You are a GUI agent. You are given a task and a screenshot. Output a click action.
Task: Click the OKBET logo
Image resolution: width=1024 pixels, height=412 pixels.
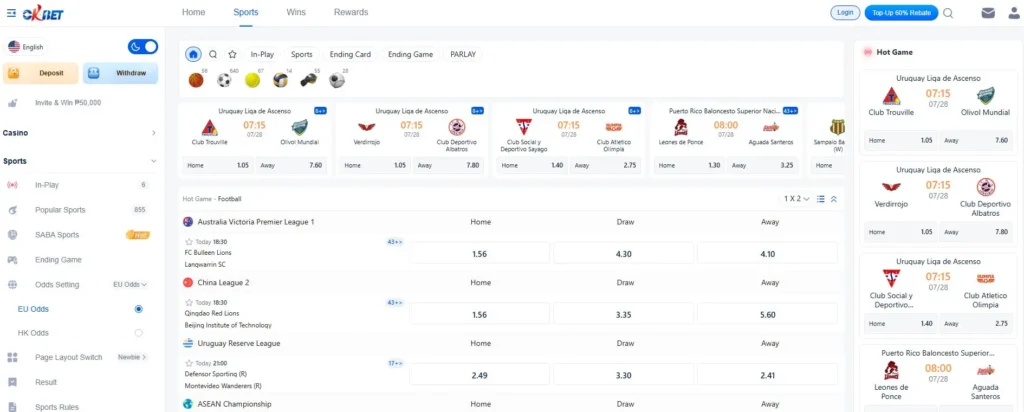[42, 14]
